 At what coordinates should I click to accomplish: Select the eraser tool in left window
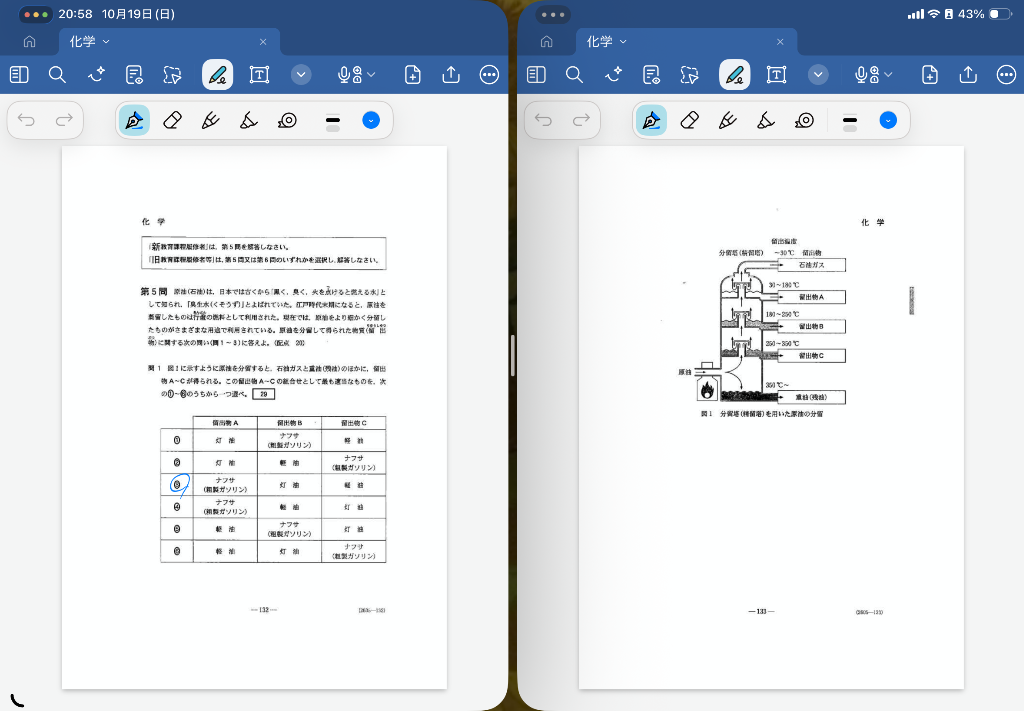(x=172, y=121)
